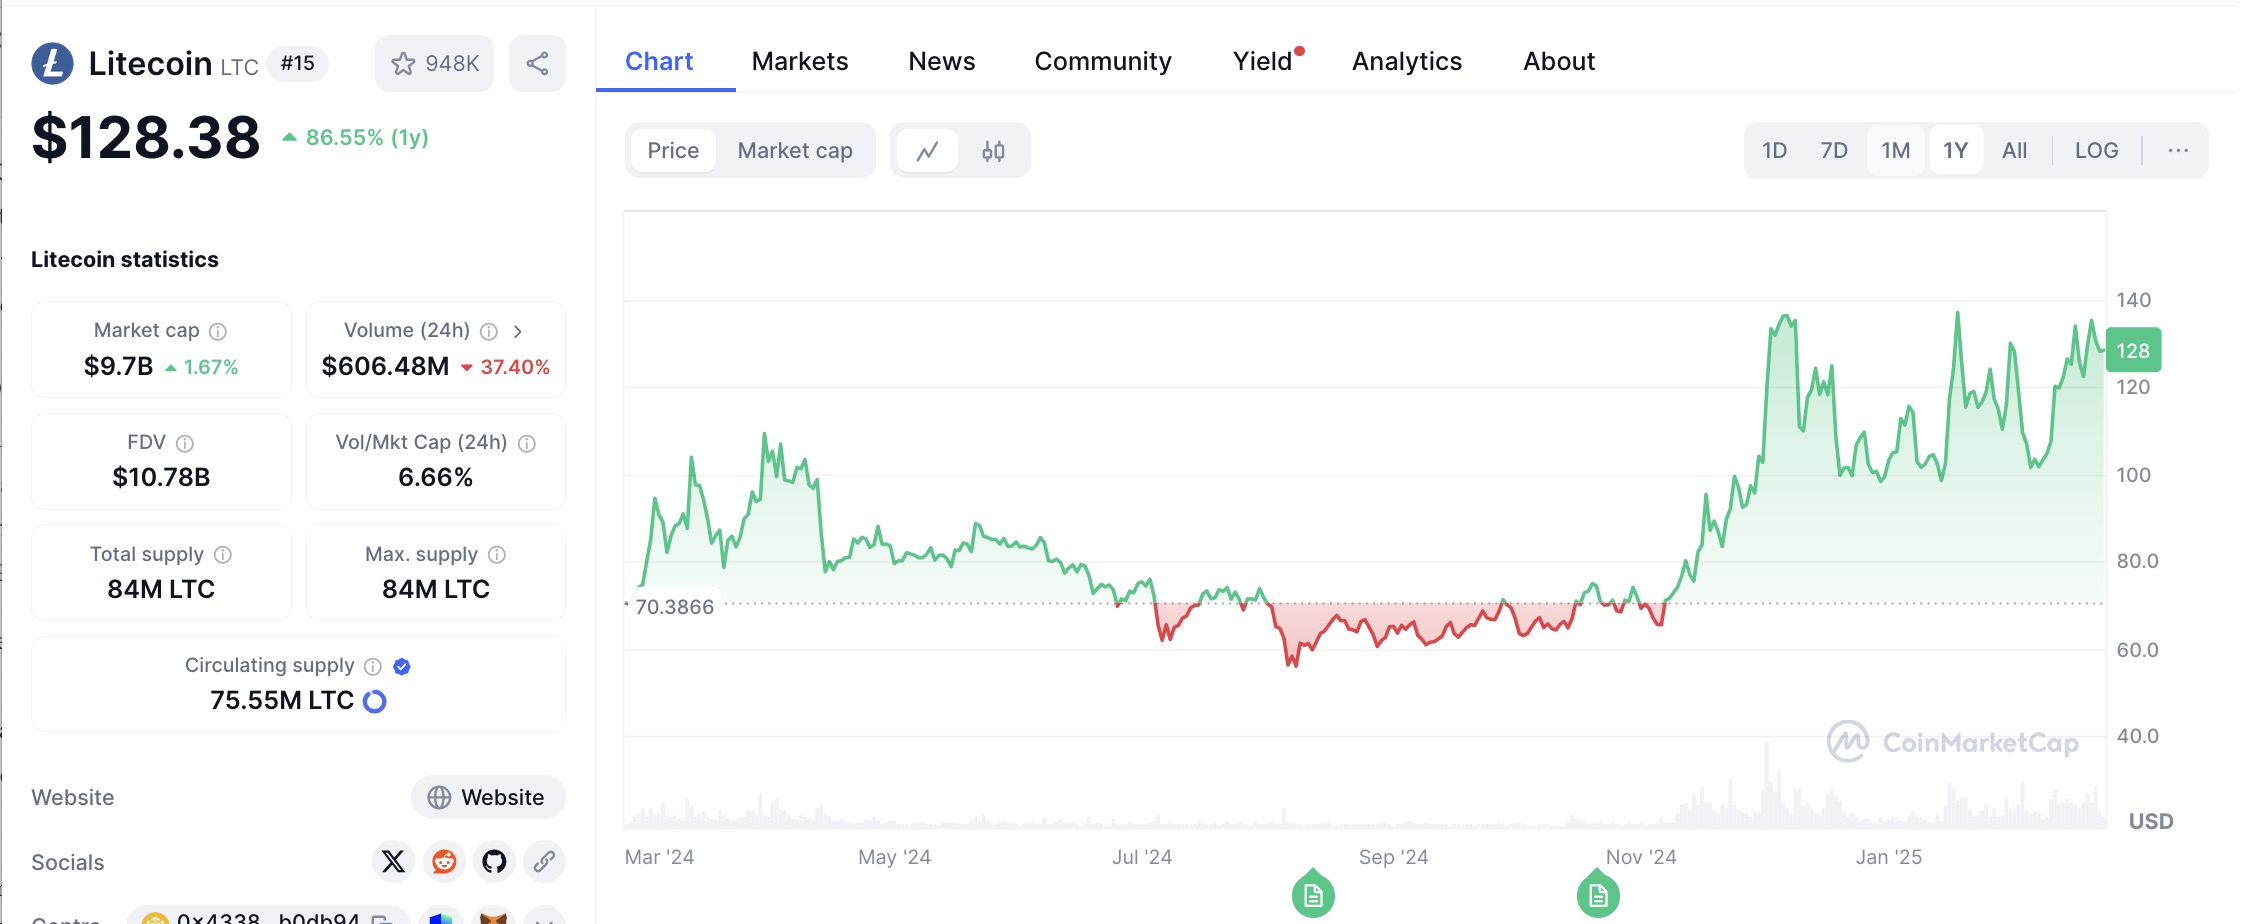Click Market cap info icon
This screenshot has height=924, width=2244.
[218, 331]
